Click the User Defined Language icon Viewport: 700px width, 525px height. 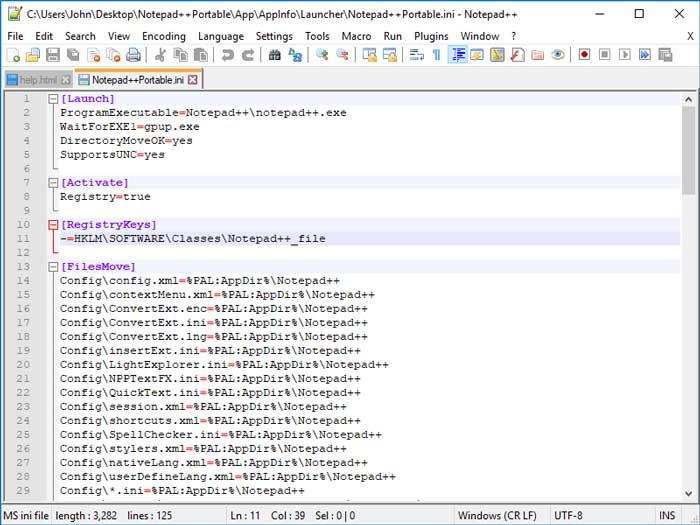pyautogui.click(x=477, y=55)
